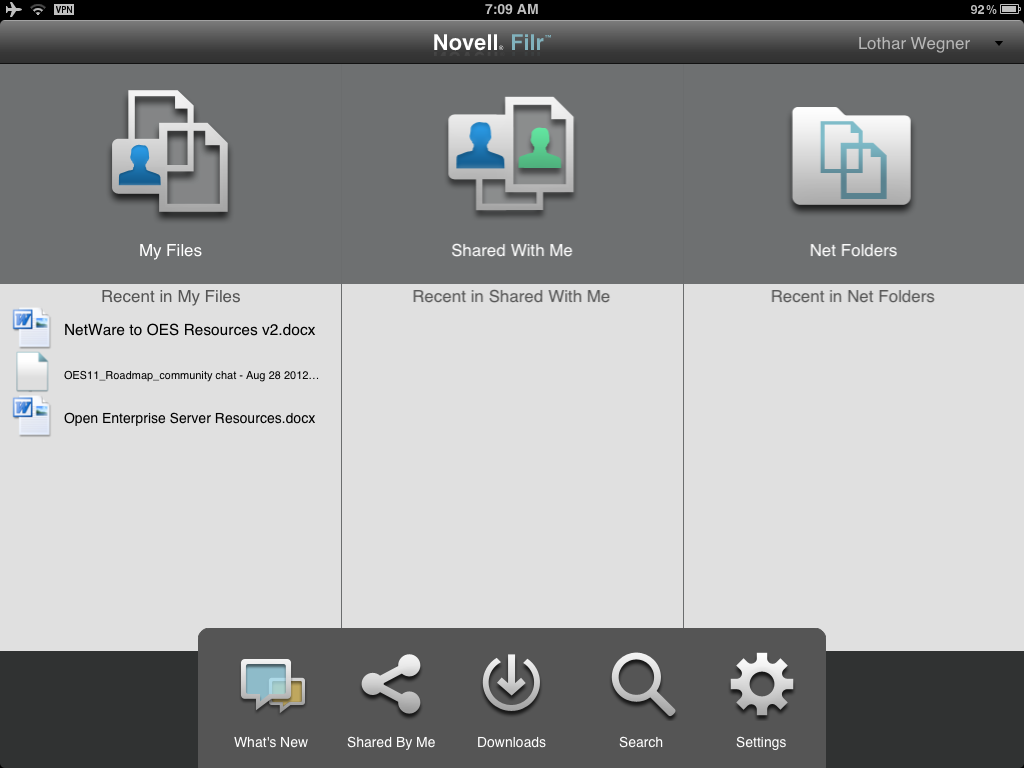Open the Net Folders icon
This screenshot has height=768, width=1024.
851,157
